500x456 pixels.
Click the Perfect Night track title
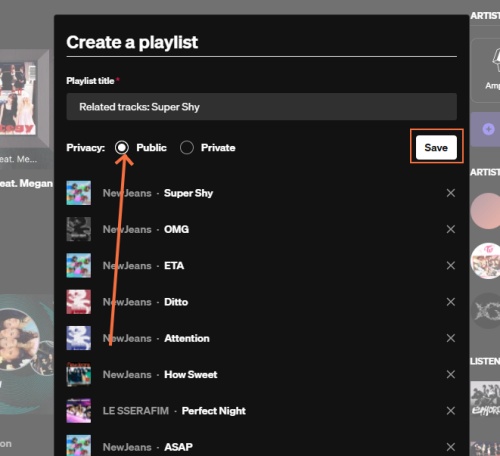[214, 411]
